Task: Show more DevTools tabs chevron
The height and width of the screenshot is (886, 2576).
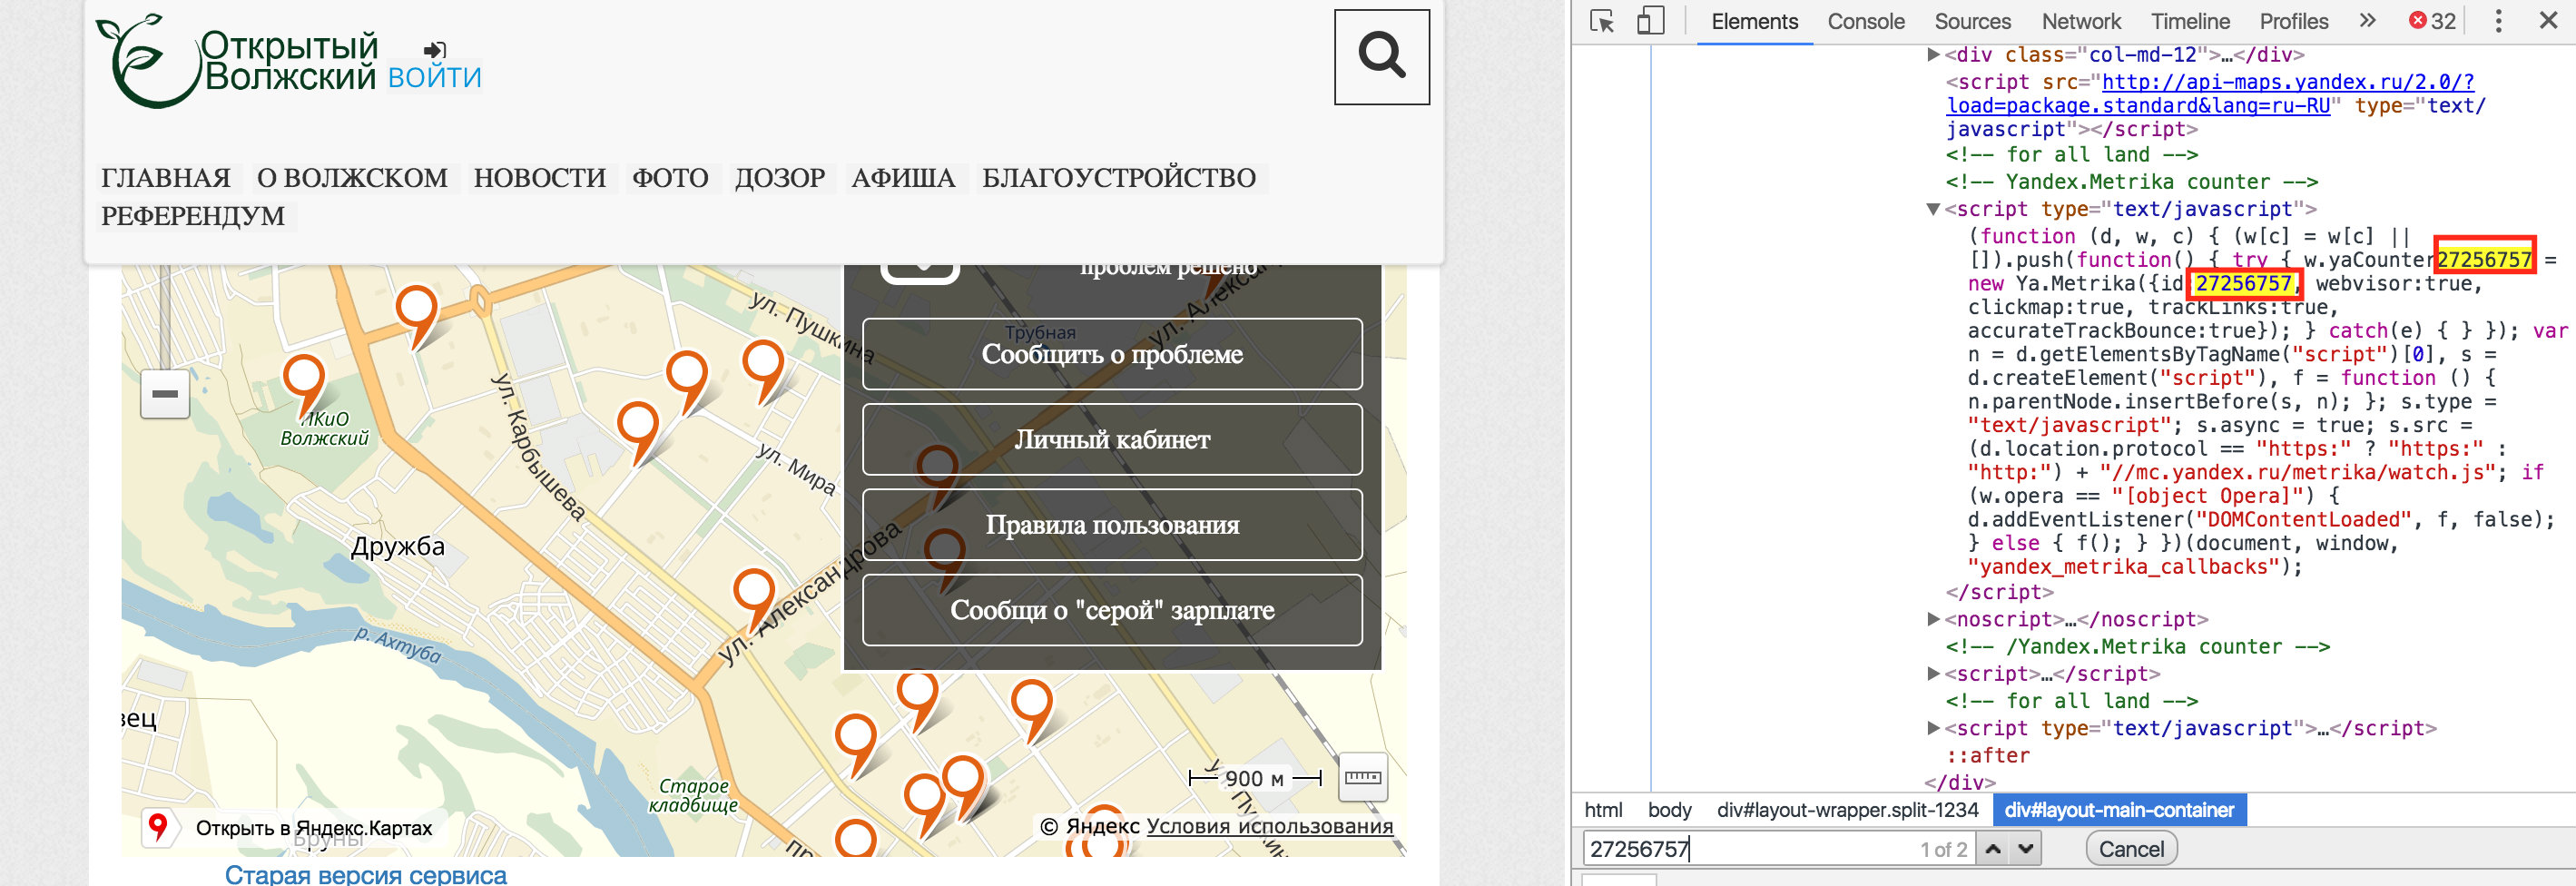Action: point(2366,21)
